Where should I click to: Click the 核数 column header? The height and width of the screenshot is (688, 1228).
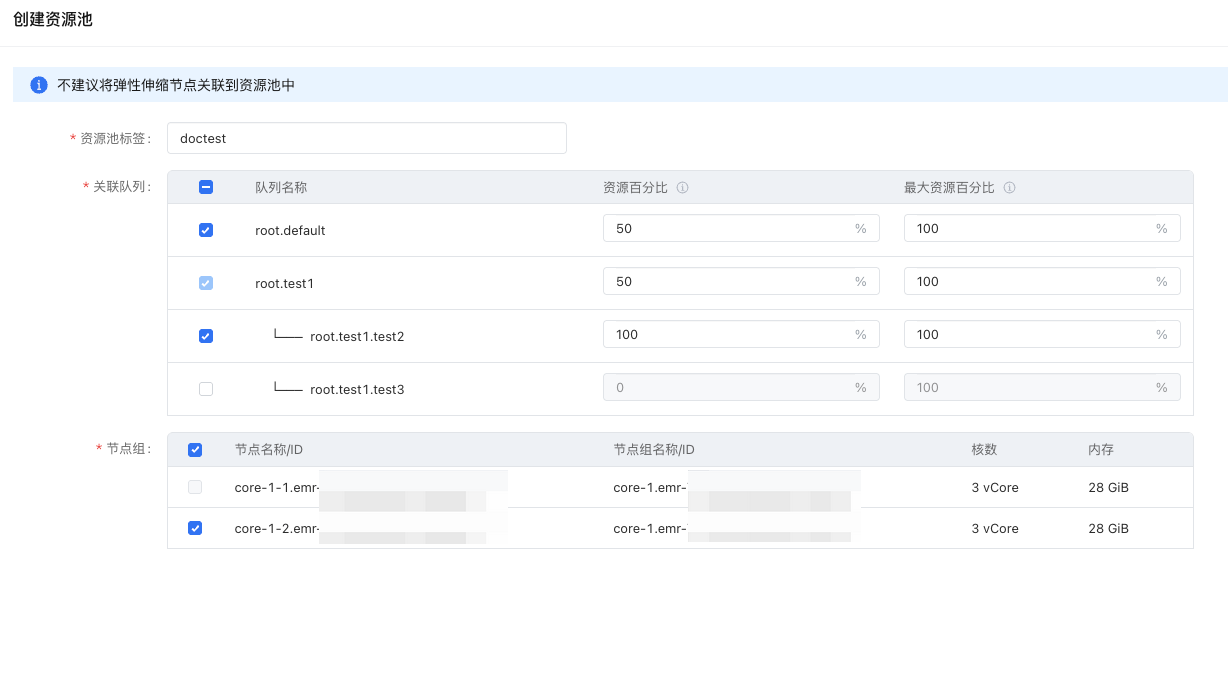point(984,450)
